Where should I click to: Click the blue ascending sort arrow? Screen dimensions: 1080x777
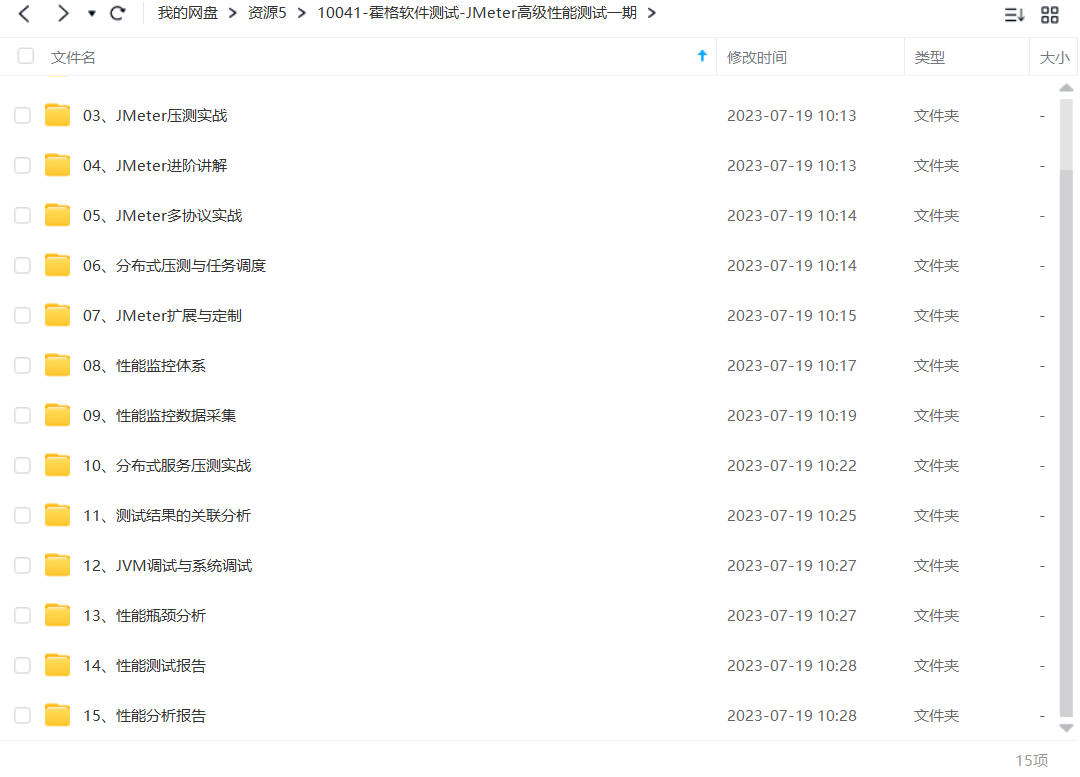point(702,56)
